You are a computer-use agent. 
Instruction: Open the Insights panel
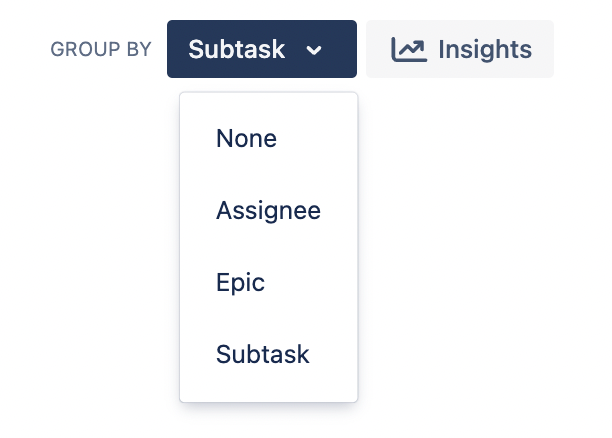(x=460, y=49)
